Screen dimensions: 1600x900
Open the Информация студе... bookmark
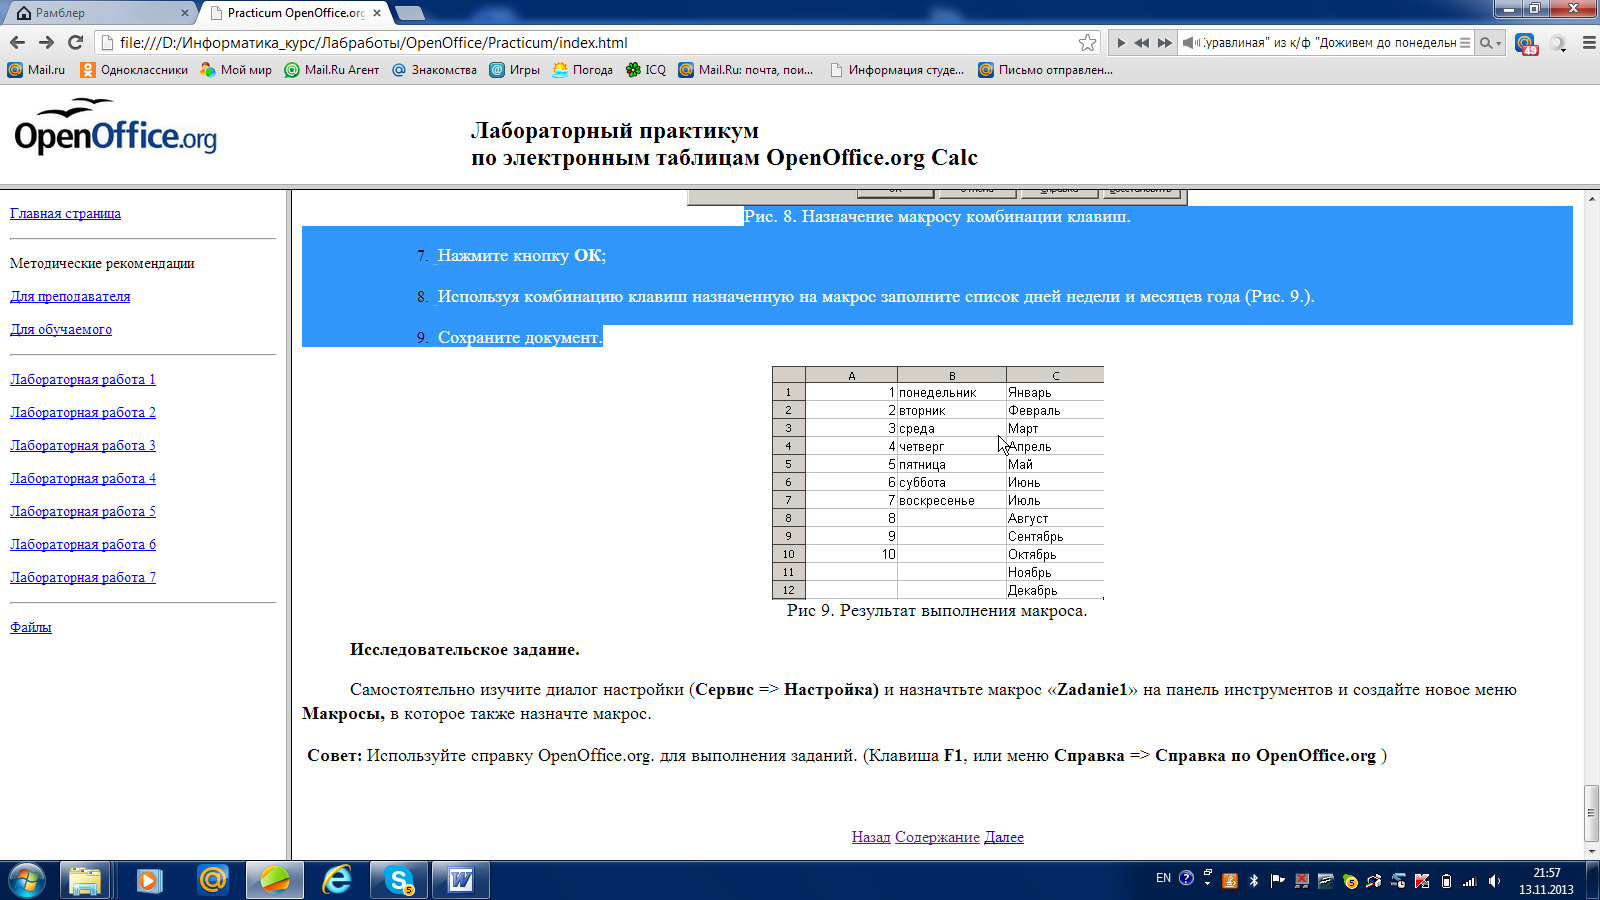[x=896, y=69]
